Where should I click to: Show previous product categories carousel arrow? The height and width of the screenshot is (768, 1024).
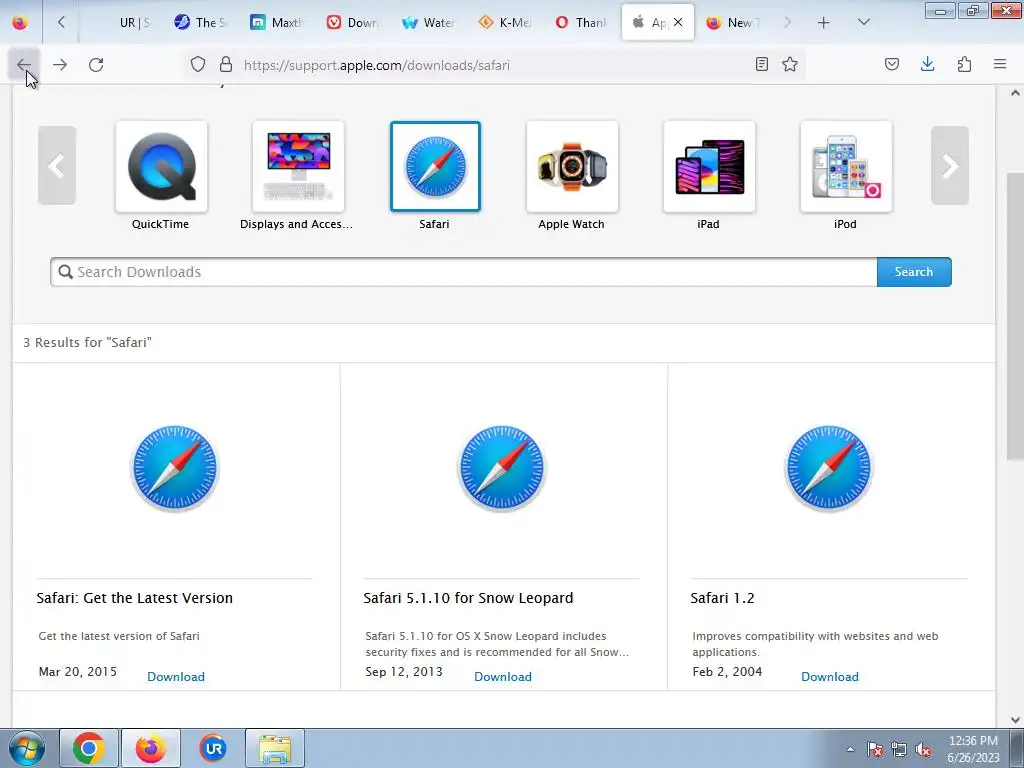pyautogui.click(x=57, y=165)
